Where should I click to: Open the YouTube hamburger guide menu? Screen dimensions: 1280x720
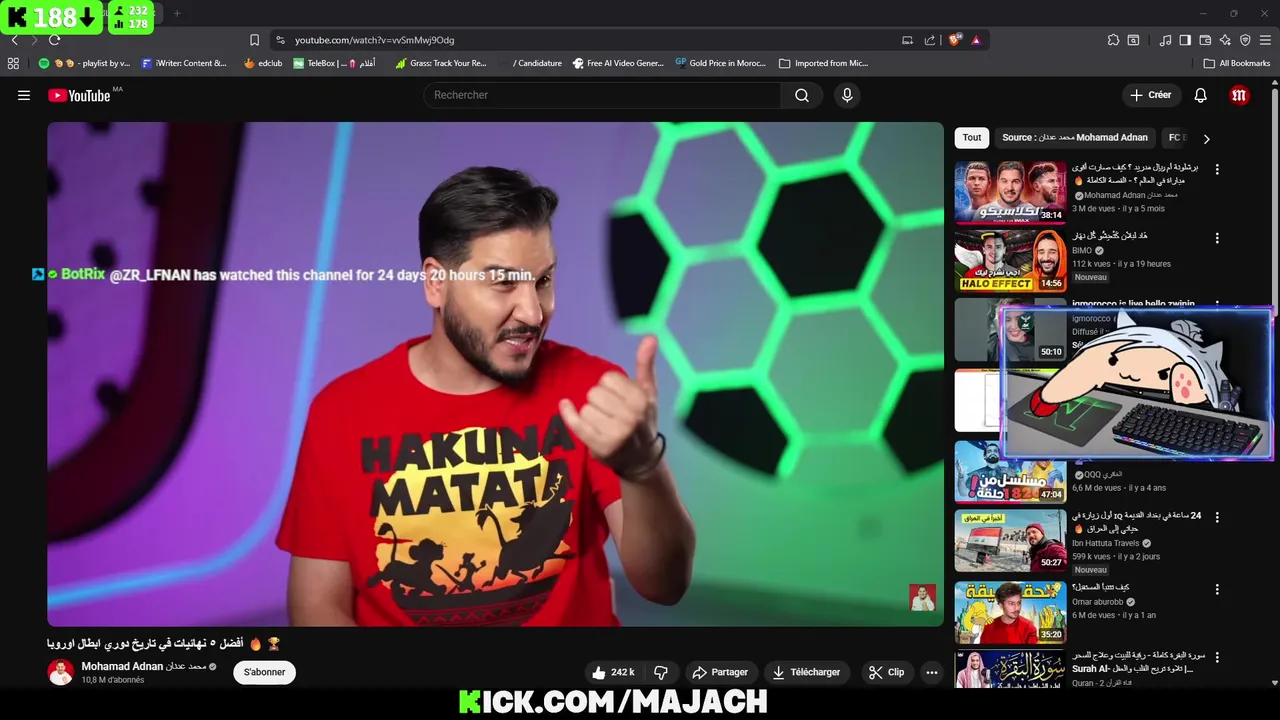coord(24,95)
